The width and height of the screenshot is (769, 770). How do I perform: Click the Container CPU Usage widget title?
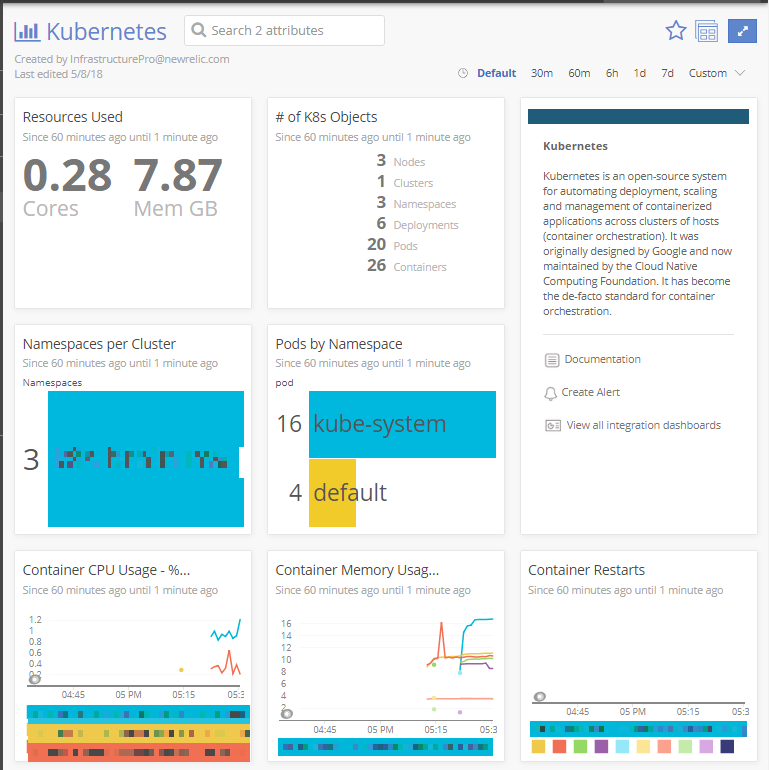pyautogui.click(x=106, y=570)
